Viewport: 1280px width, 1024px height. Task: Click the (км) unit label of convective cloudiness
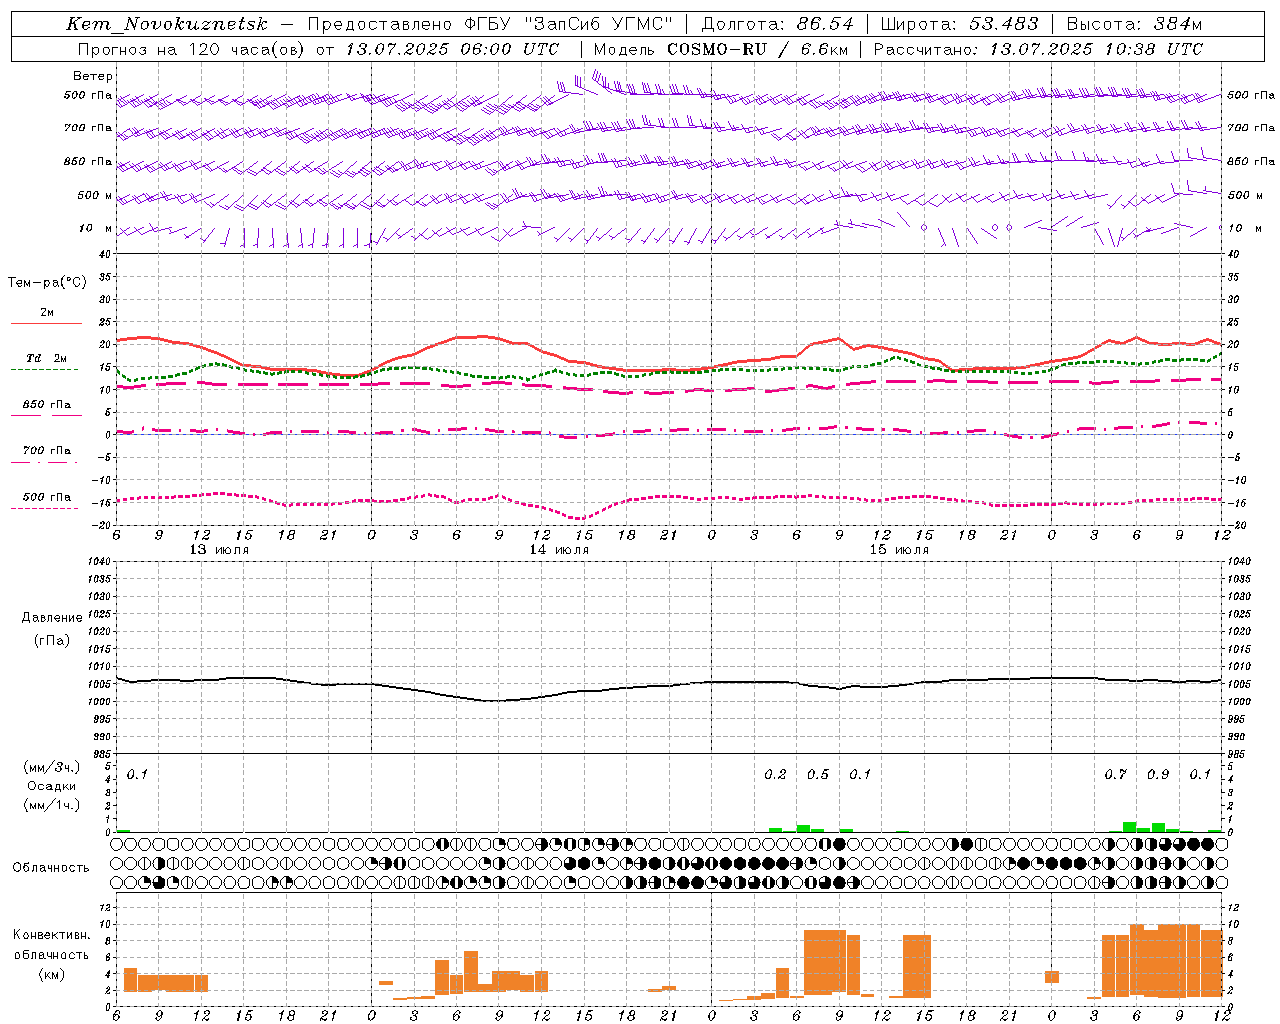(x=52, y=975)
